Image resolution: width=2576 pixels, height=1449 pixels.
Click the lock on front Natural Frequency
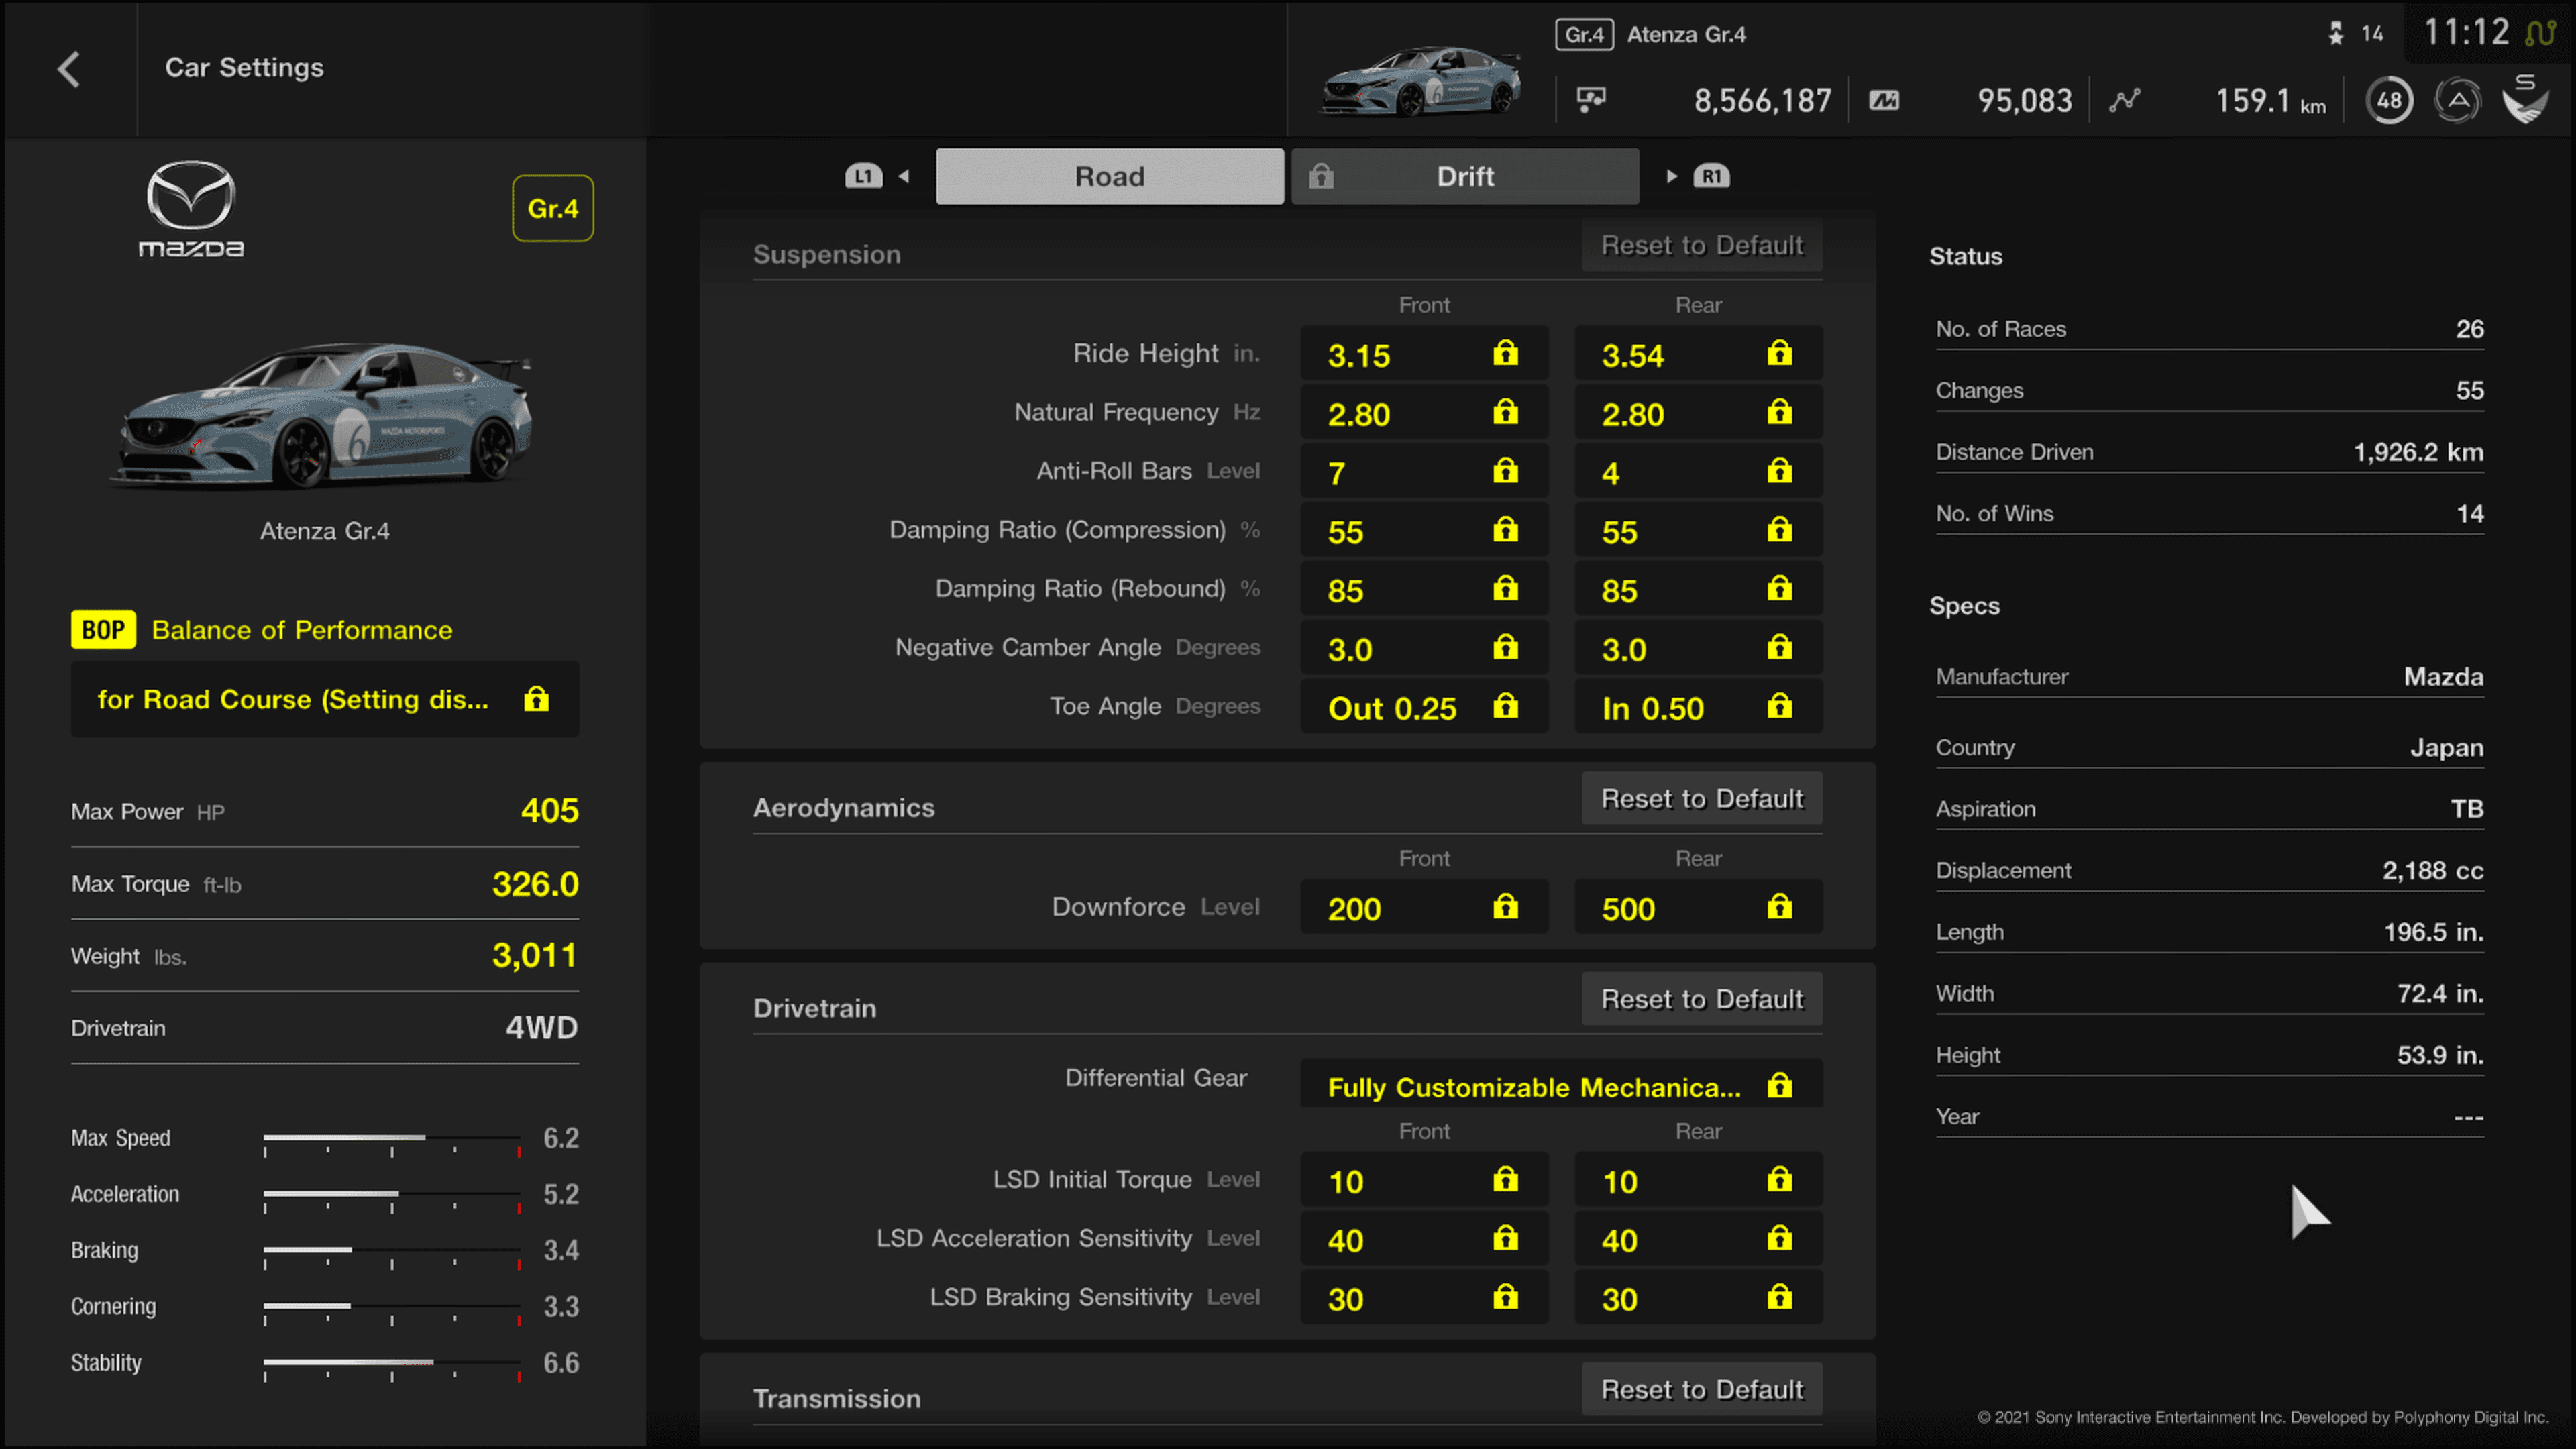[1505, 412]
